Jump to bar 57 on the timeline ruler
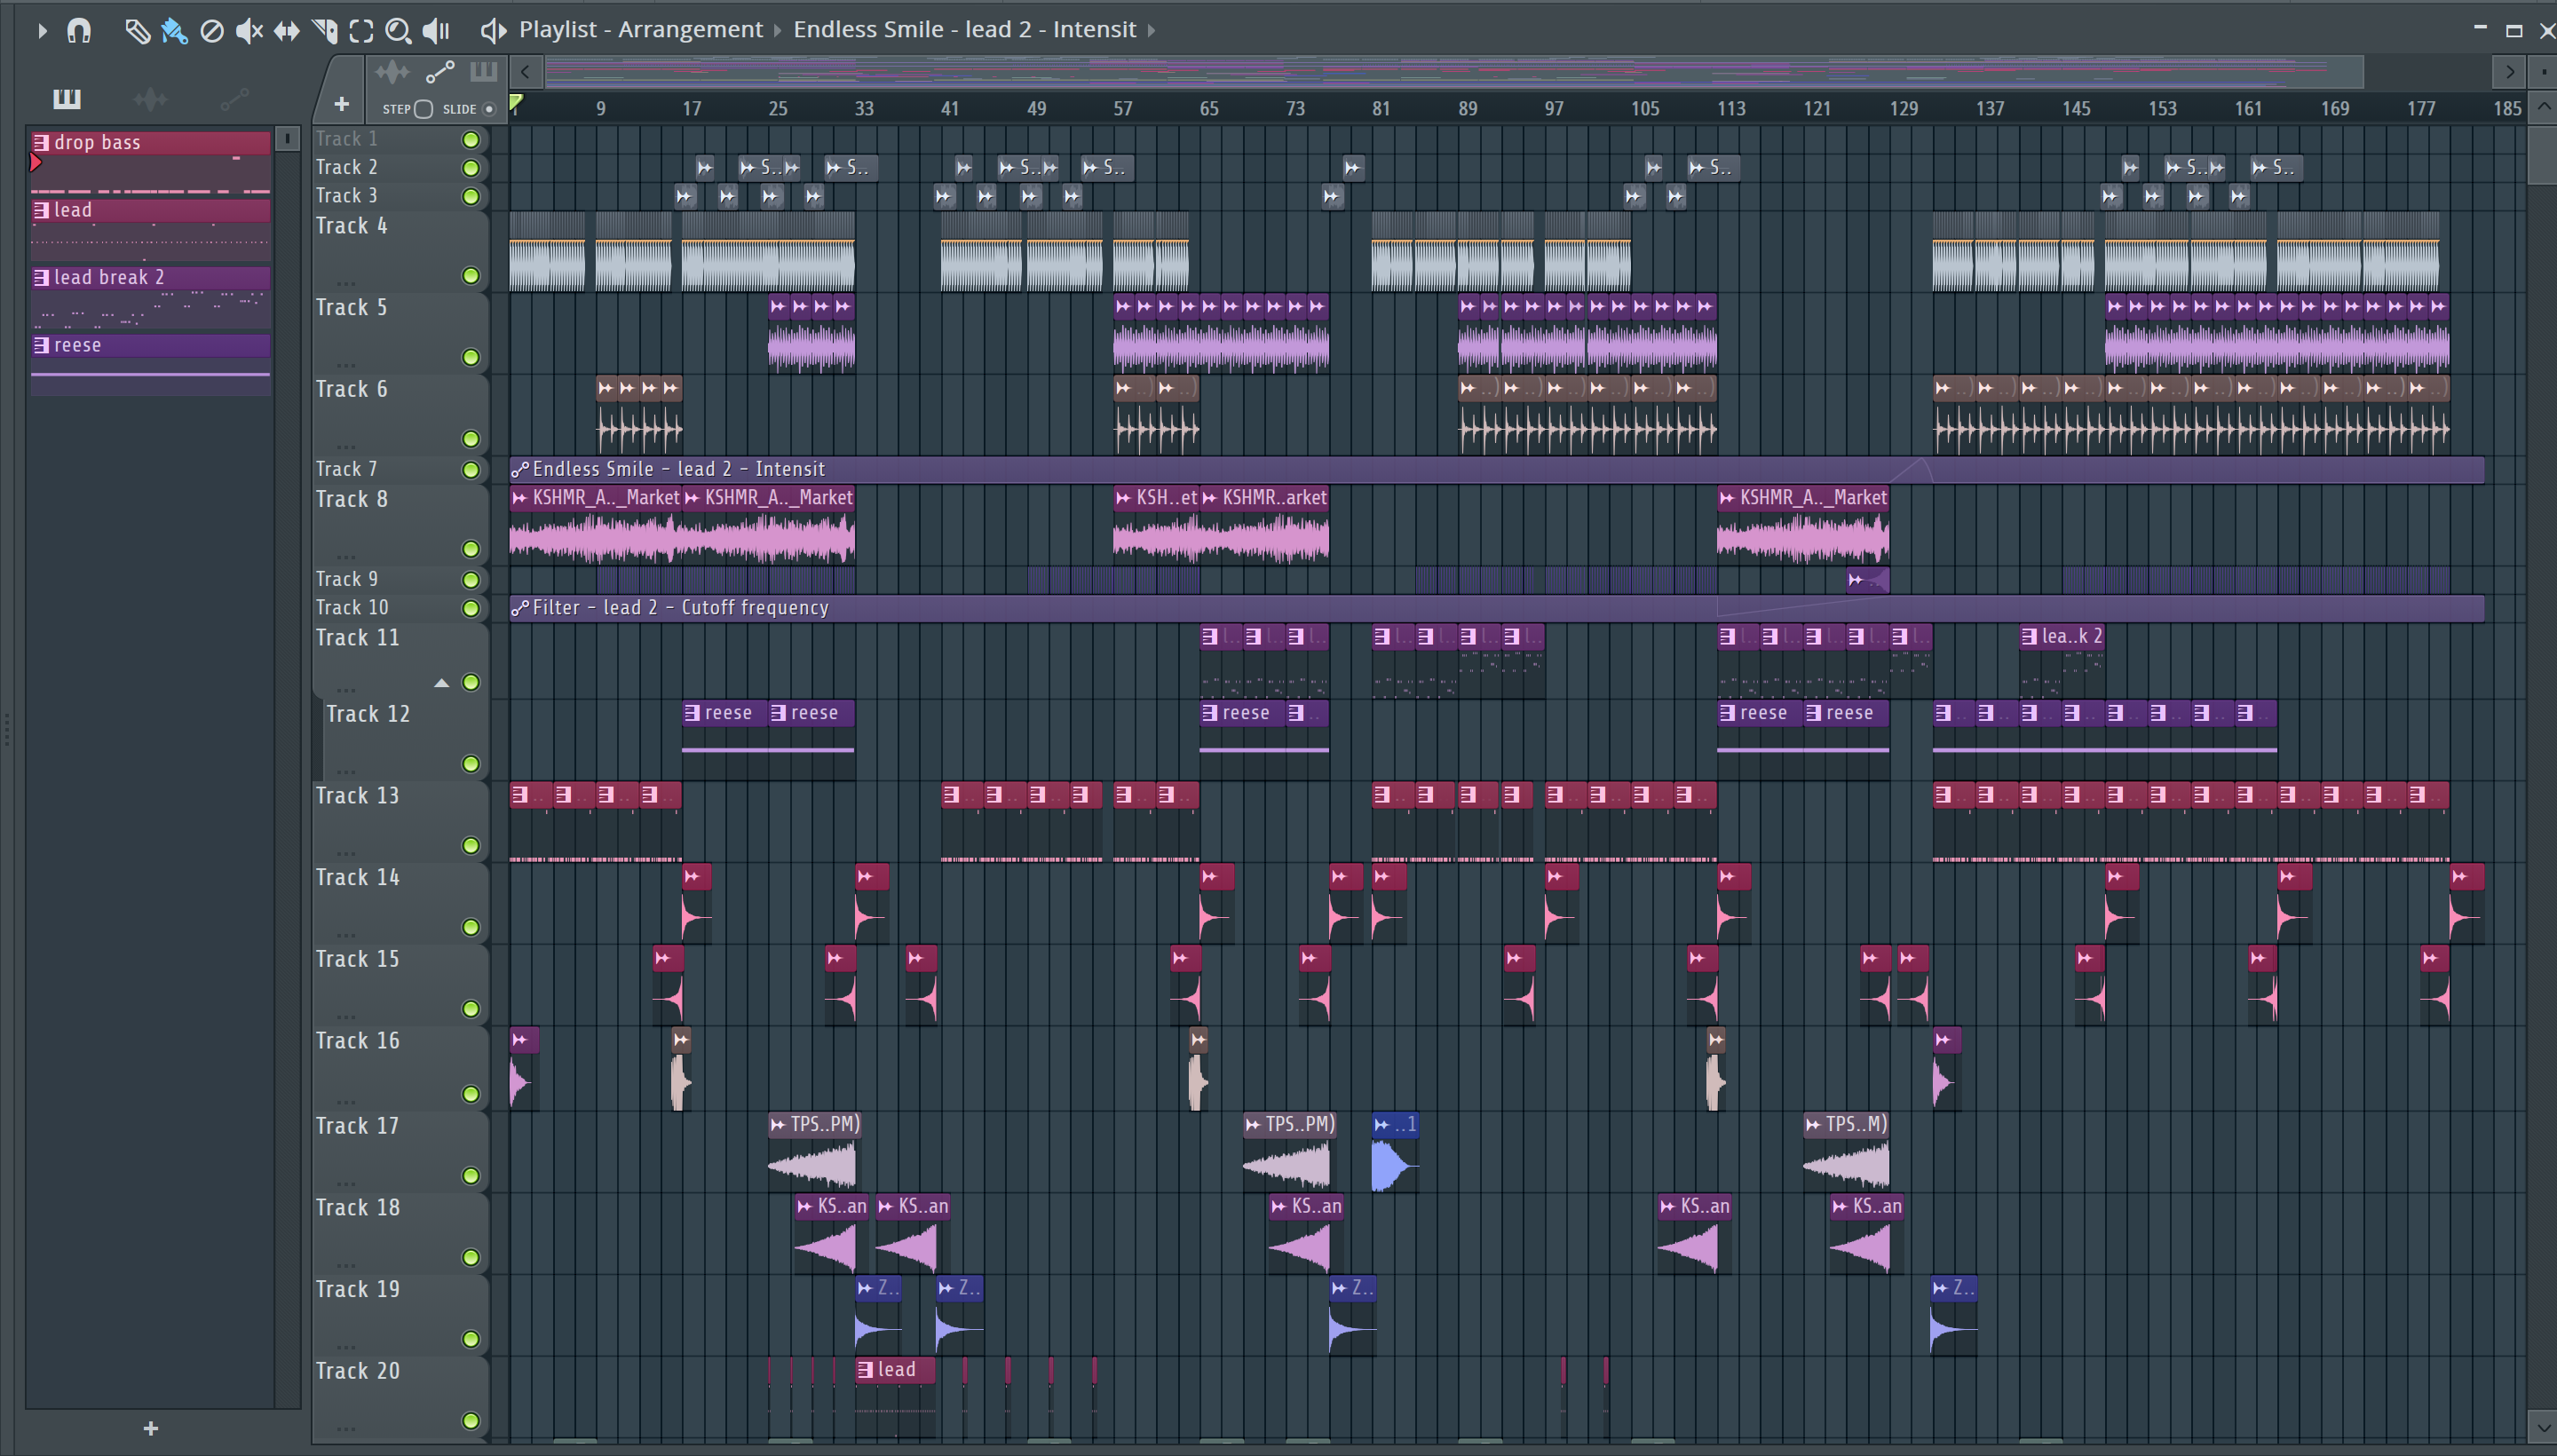 pos(1123,108)
